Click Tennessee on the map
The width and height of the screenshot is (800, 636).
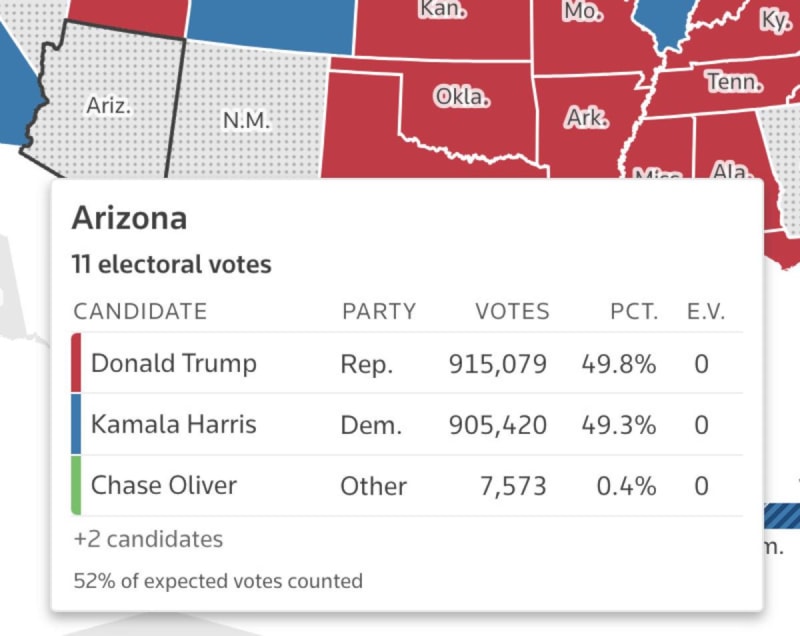coord(732,81)
